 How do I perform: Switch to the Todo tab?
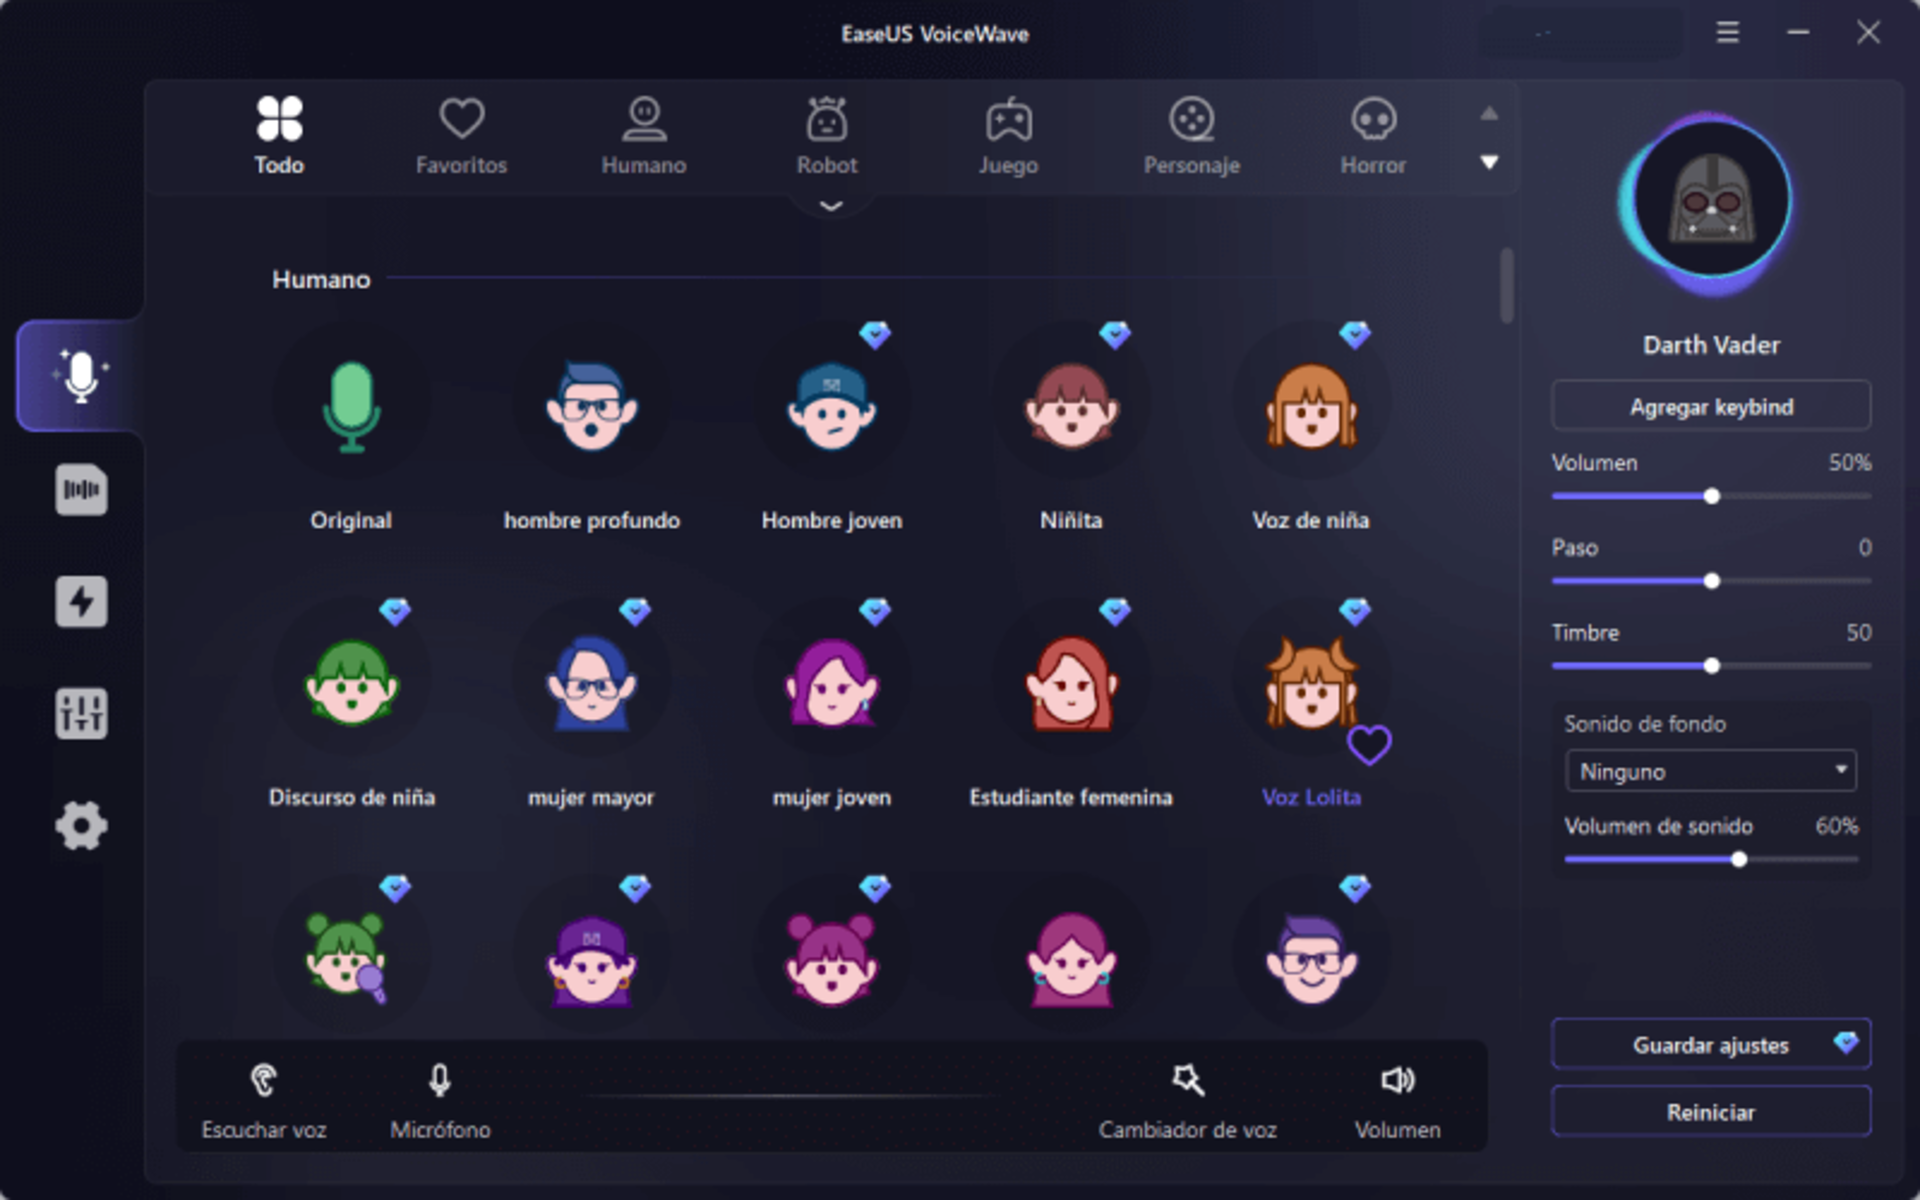(x=279, y=136)
